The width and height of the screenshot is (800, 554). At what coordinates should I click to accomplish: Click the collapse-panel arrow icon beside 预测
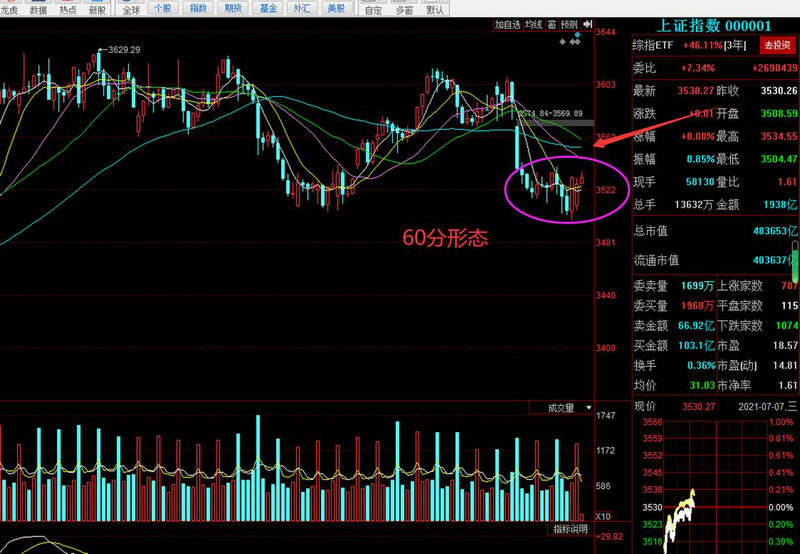pos(585,25)
